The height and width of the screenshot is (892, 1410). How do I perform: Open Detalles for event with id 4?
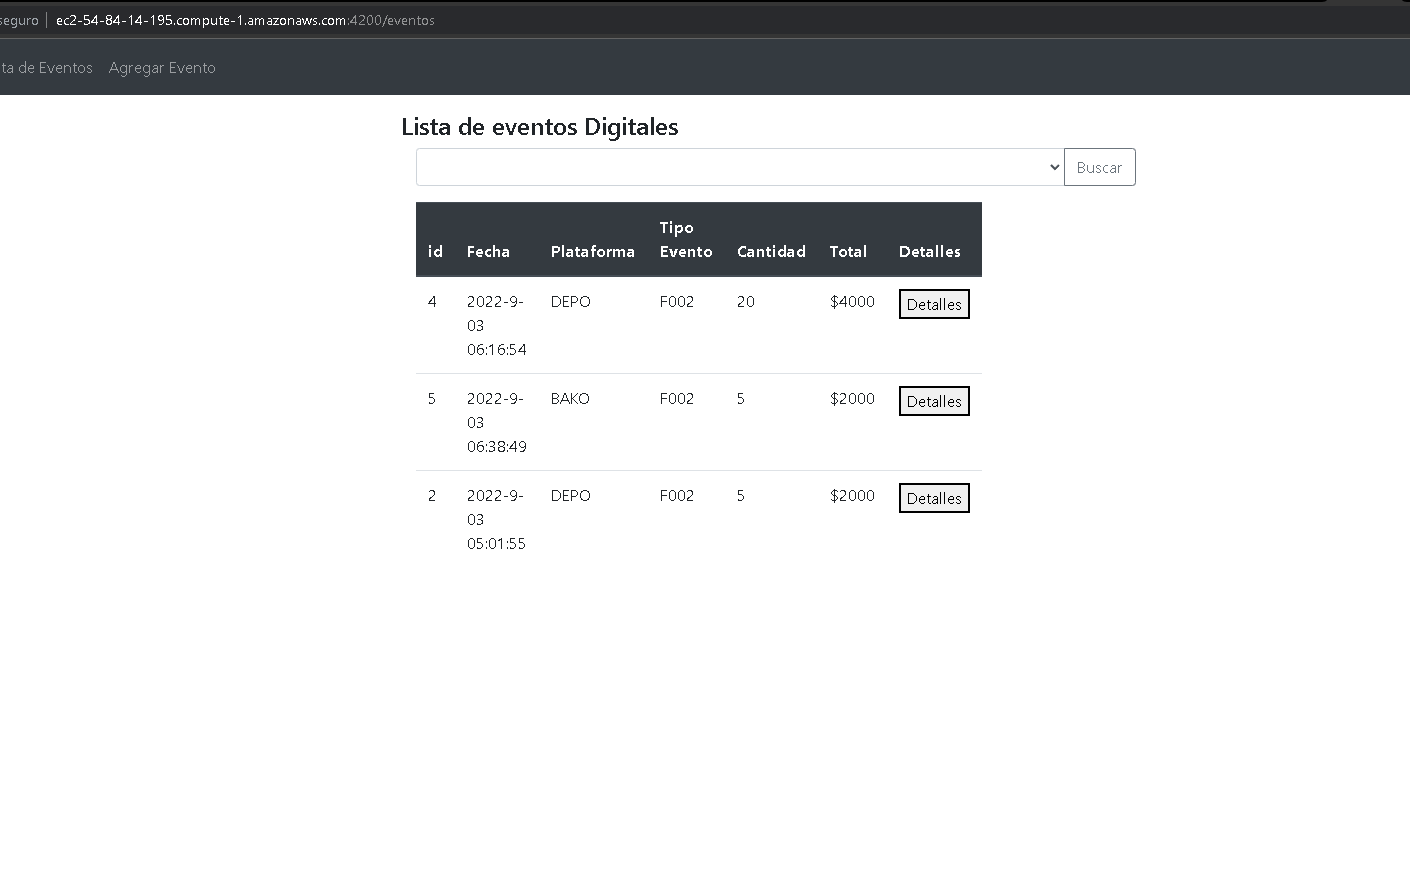point(933,303)
